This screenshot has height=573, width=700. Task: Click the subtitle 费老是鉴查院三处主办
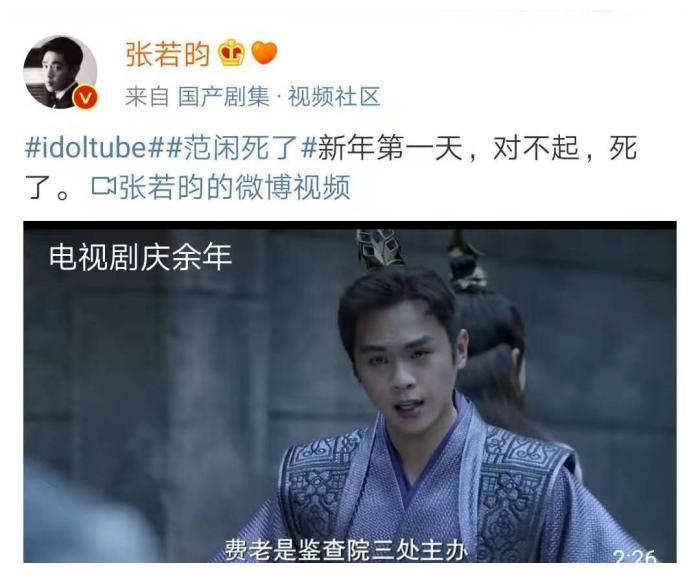pos(345,549)
